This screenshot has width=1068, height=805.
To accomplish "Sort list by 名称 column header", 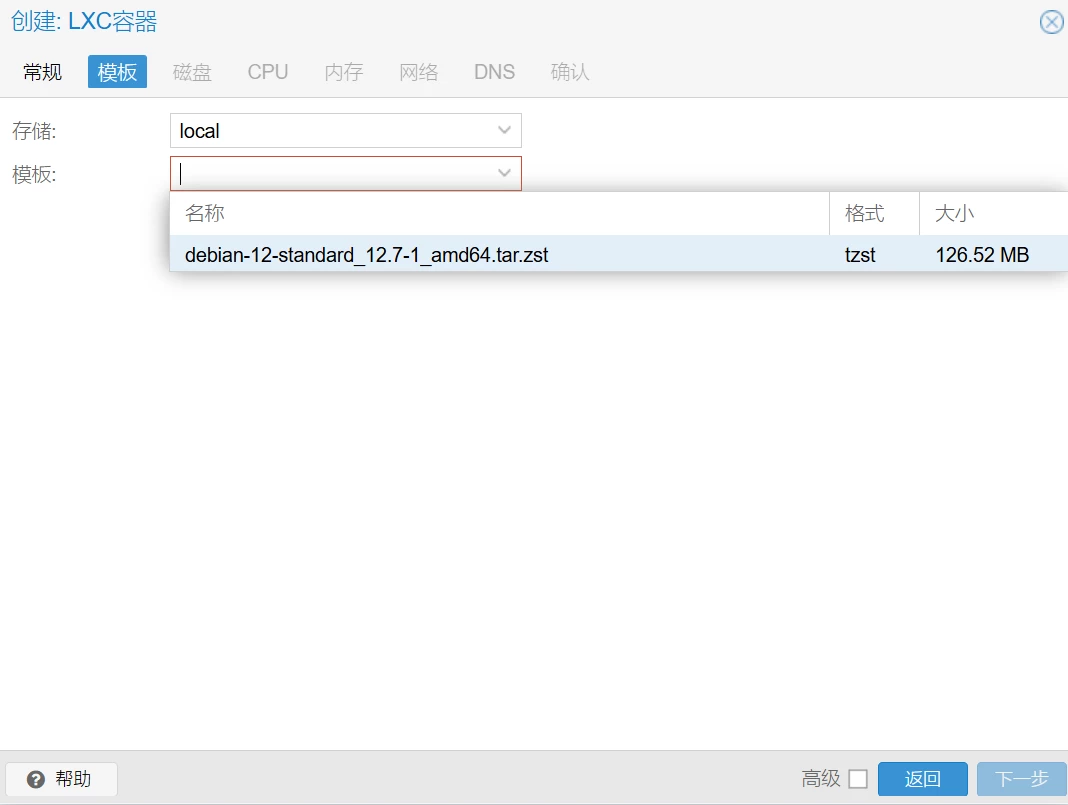I will [499, 214].
